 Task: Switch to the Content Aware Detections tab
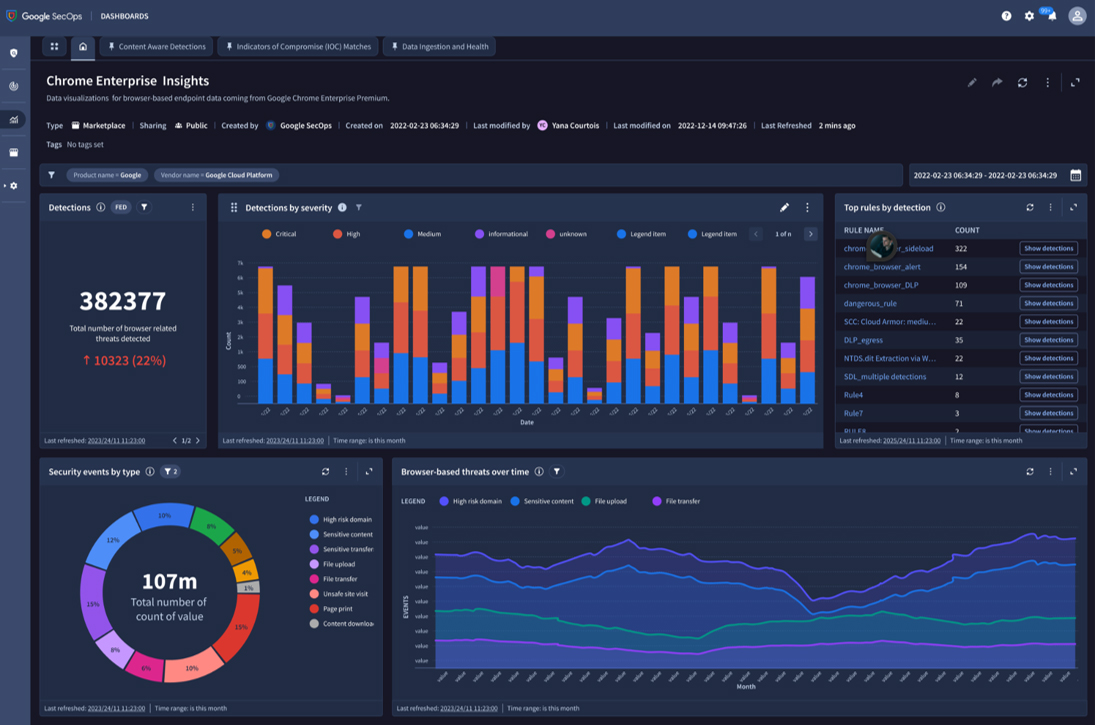[x=157, y=47]
